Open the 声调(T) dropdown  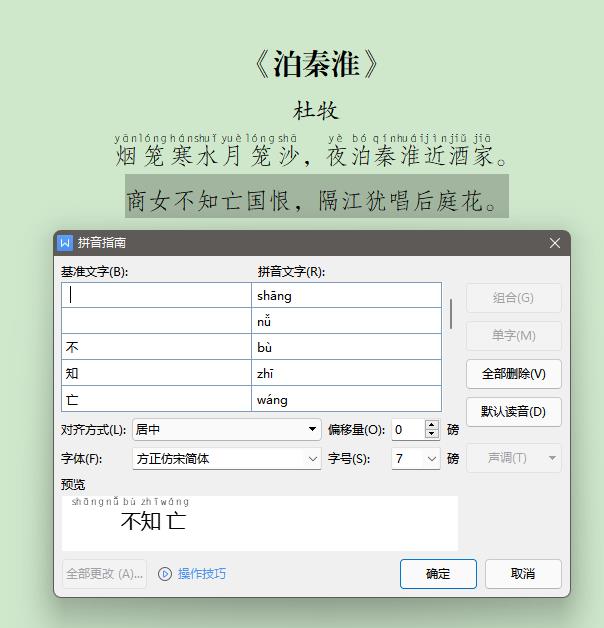514,458
